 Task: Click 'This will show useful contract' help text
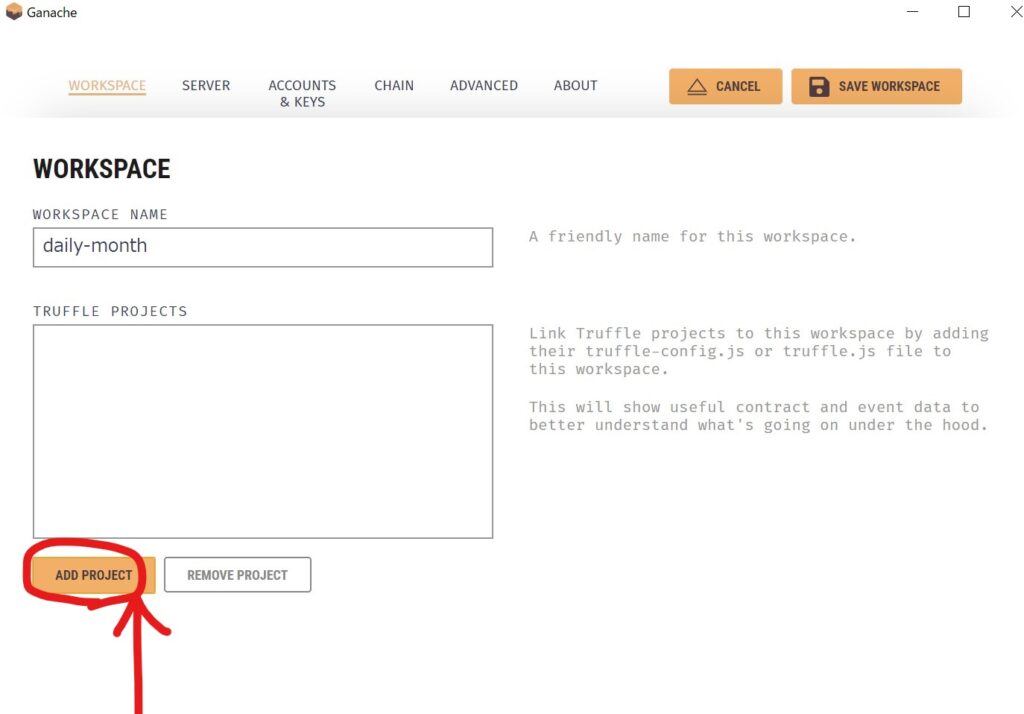click(758, 415)
